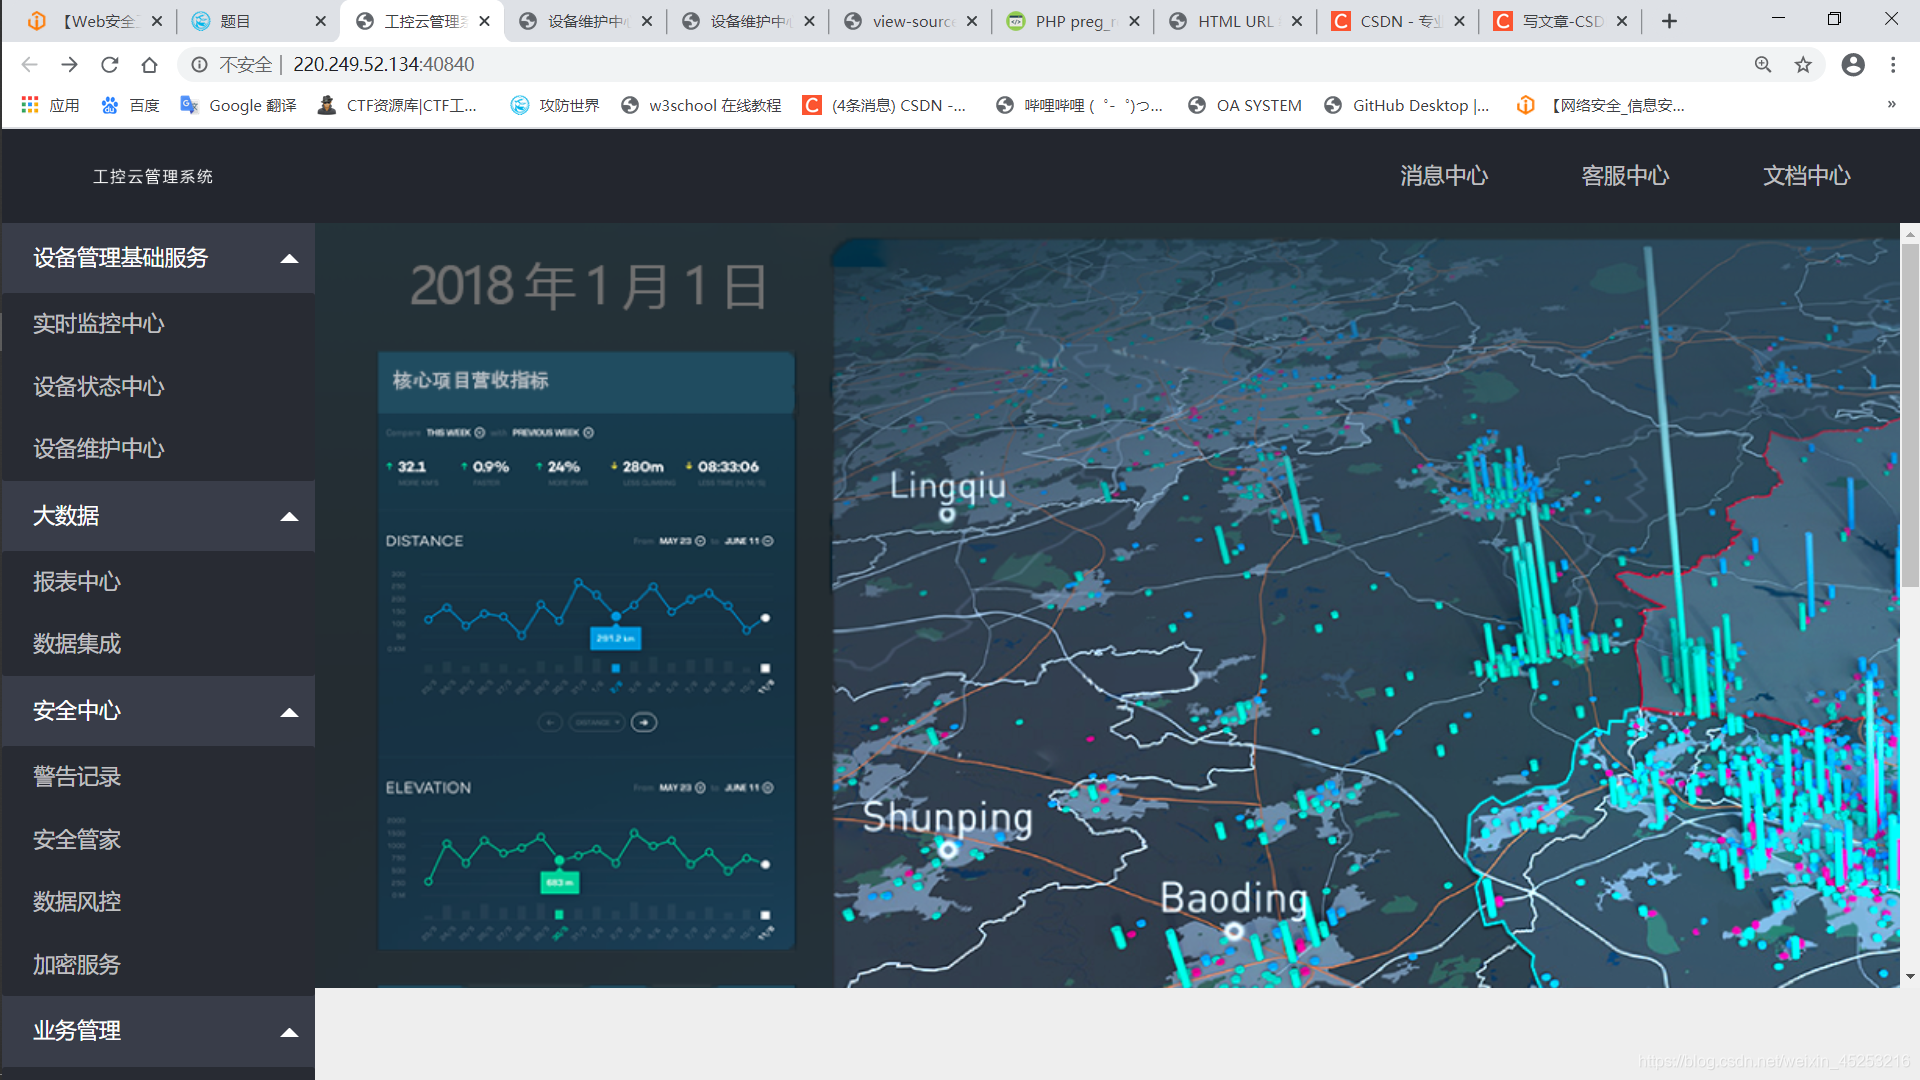Image resolution: width=1920 pixels, height=1080 pixels.
Task: Collapse the 大数据 section
Action: (158, 516)
